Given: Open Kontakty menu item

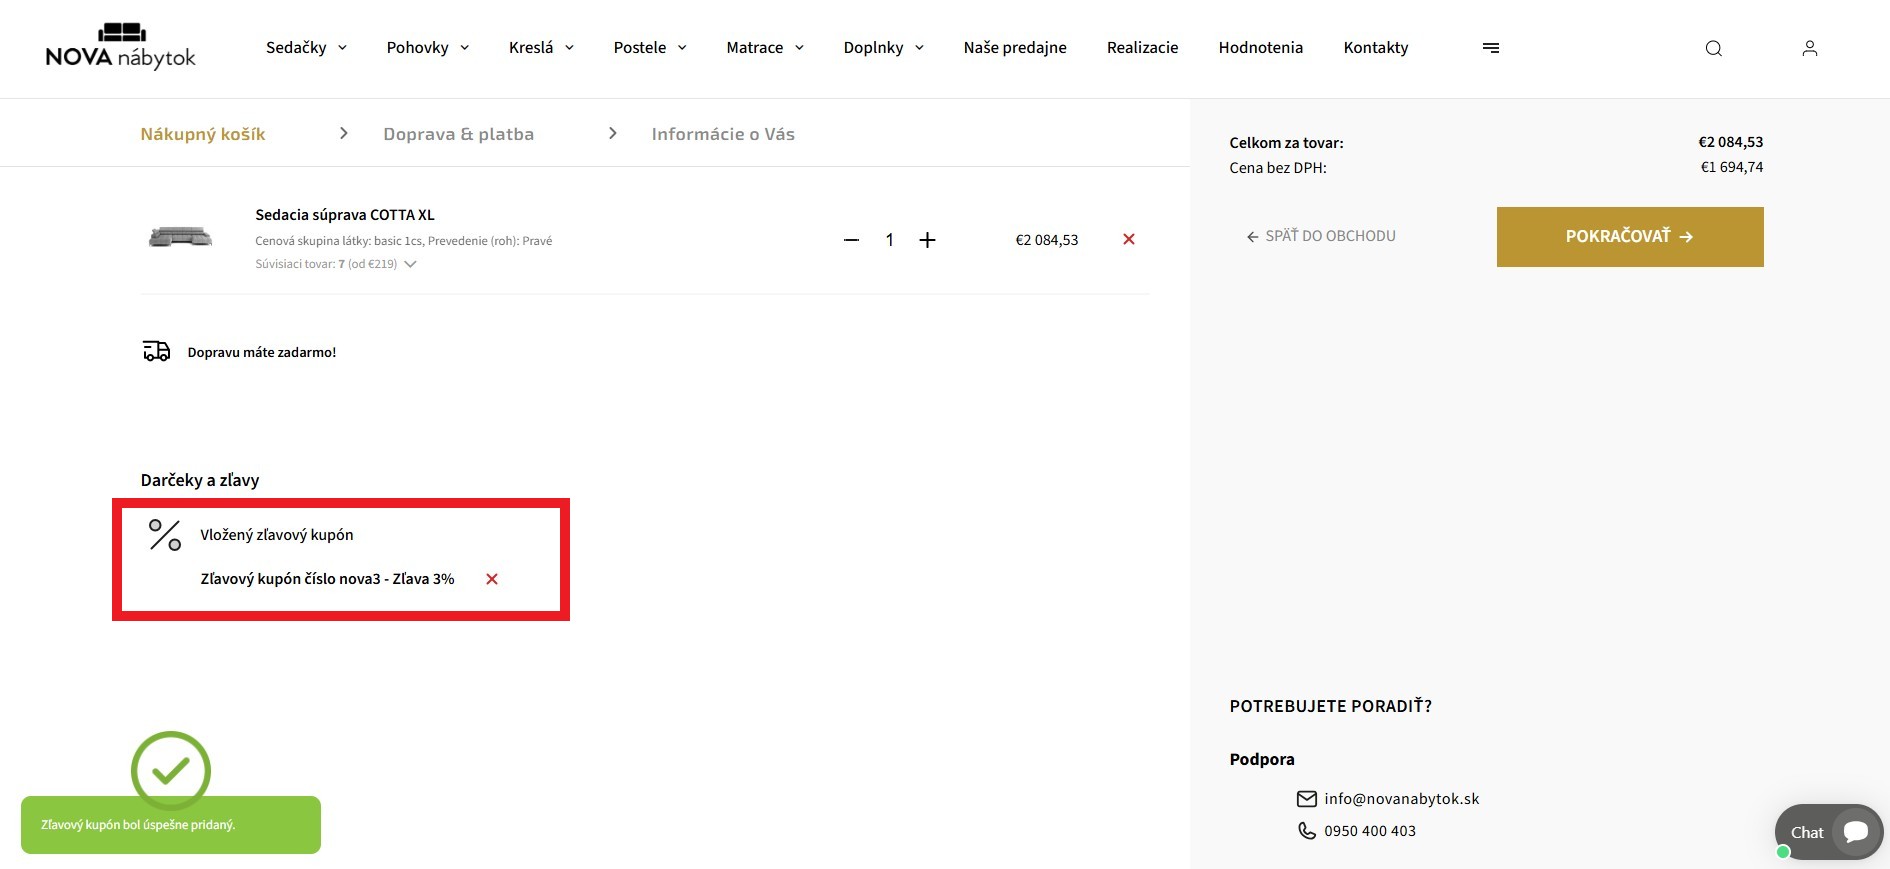Looking at the screenshot, I should (x=1375, y=48).
